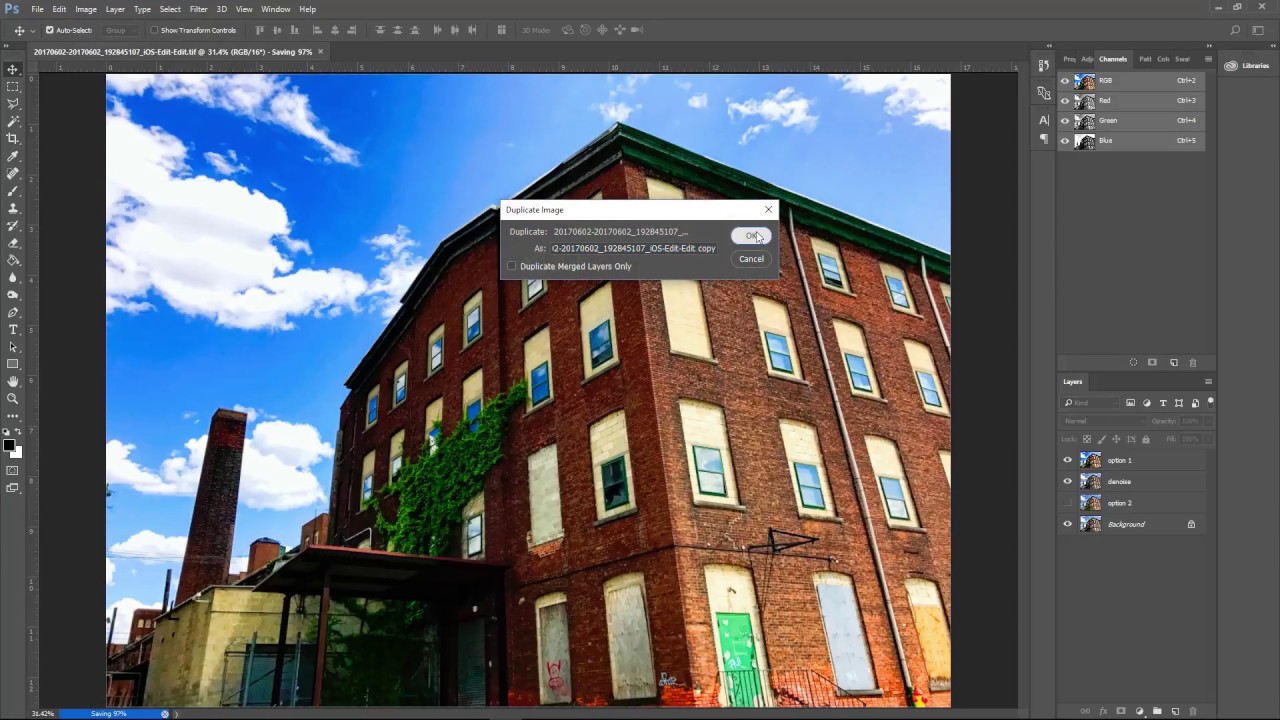Toggle visibility of the Red channel
Image resolution: width=1280 pixels, height=720 pixels.
click(x=1064, y=101)
